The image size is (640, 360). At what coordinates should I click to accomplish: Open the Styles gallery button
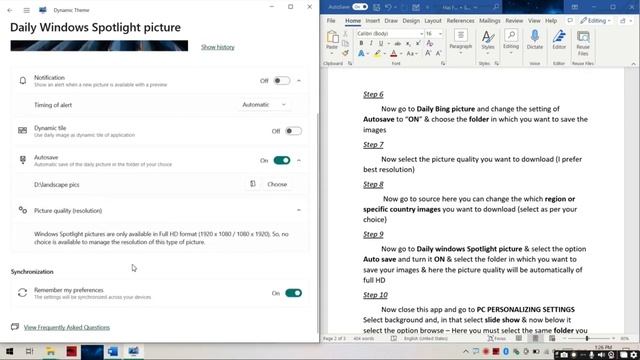488,42
